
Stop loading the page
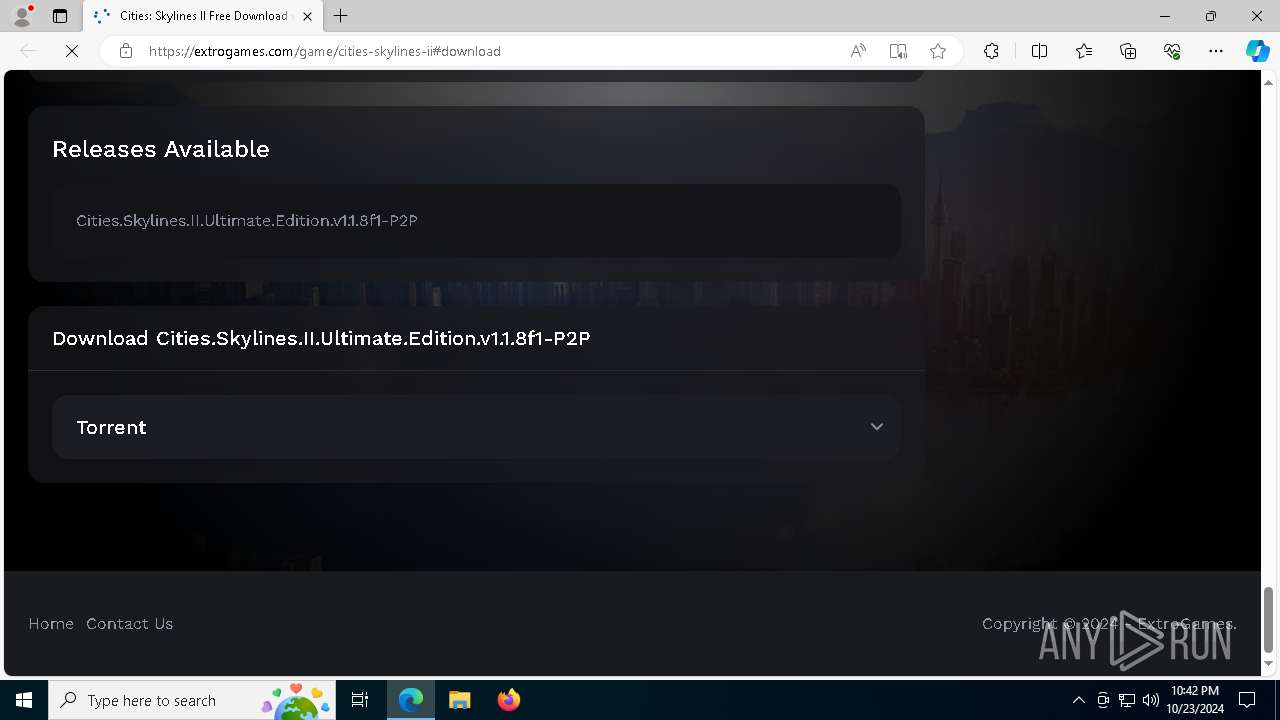[x=72, y=51]
